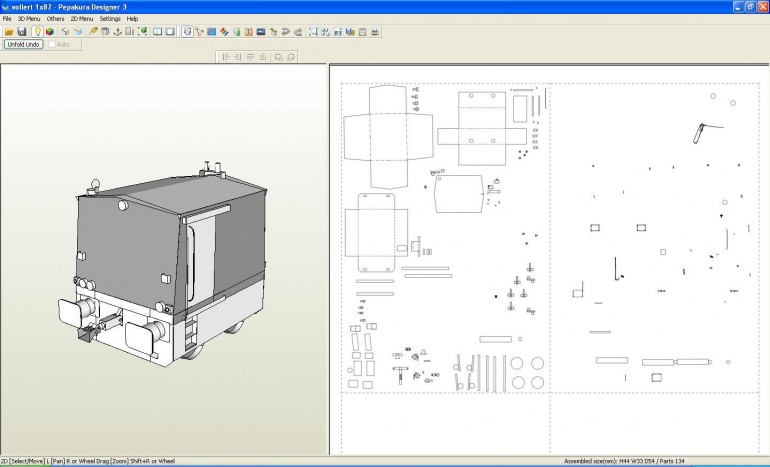Open the Help menu
Image resolution: width=770 pixels, height=467 pixels.
(132, 19)
